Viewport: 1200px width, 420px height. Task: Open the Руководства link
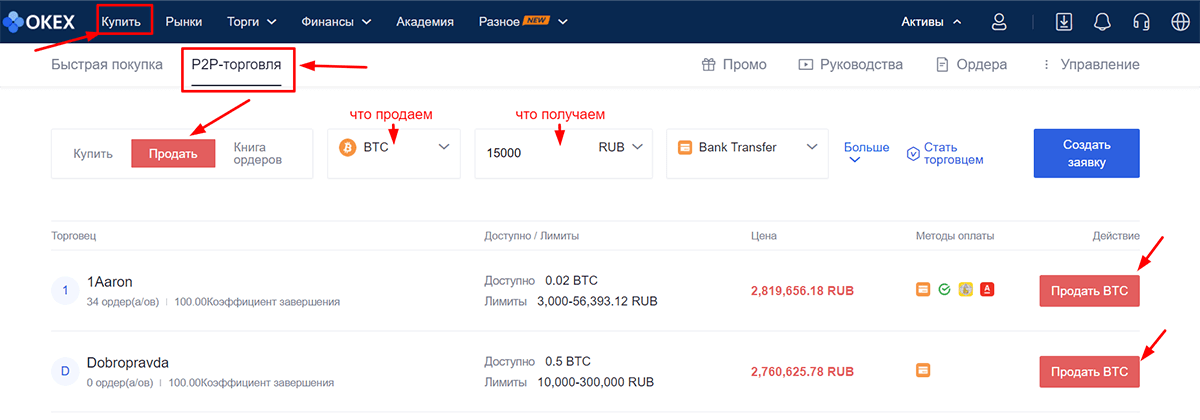(861, 64)
